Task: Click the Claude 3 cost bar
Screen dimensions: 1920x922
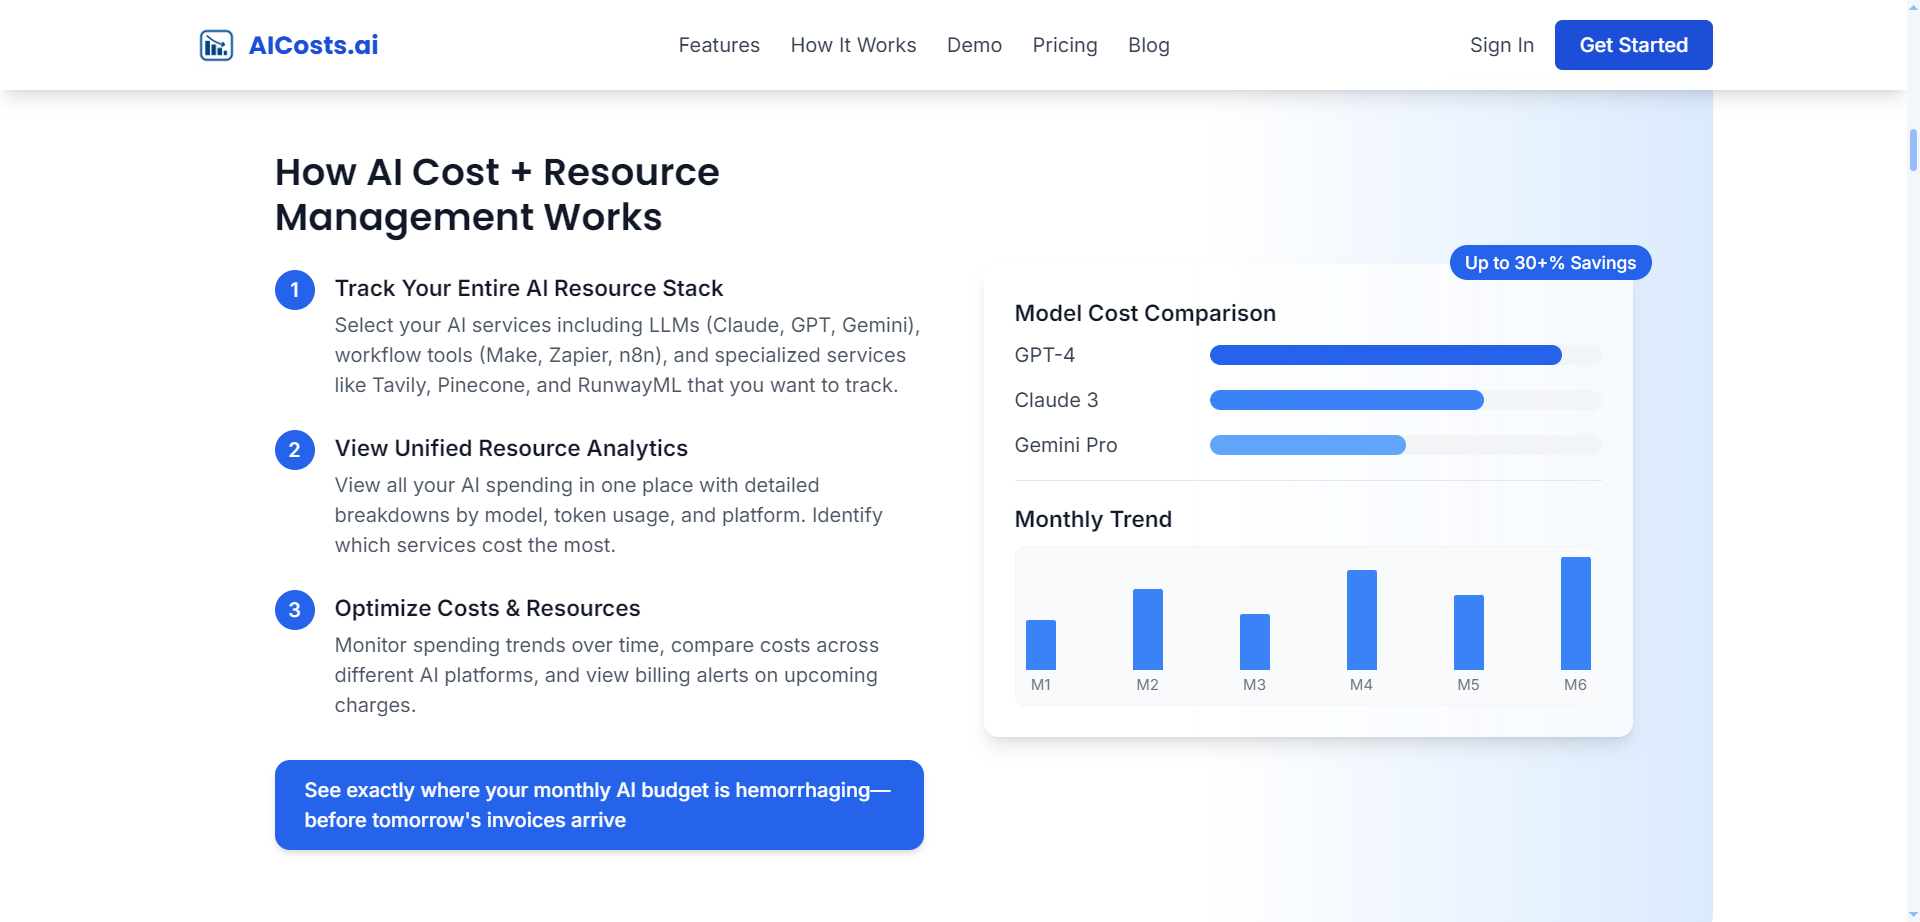Action: click(1346, 400)
